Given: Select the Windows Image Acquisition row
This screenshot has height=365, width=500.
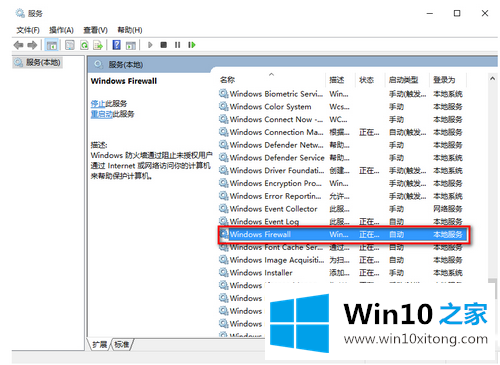Looking at the screenshot, I should coord(343,260).
